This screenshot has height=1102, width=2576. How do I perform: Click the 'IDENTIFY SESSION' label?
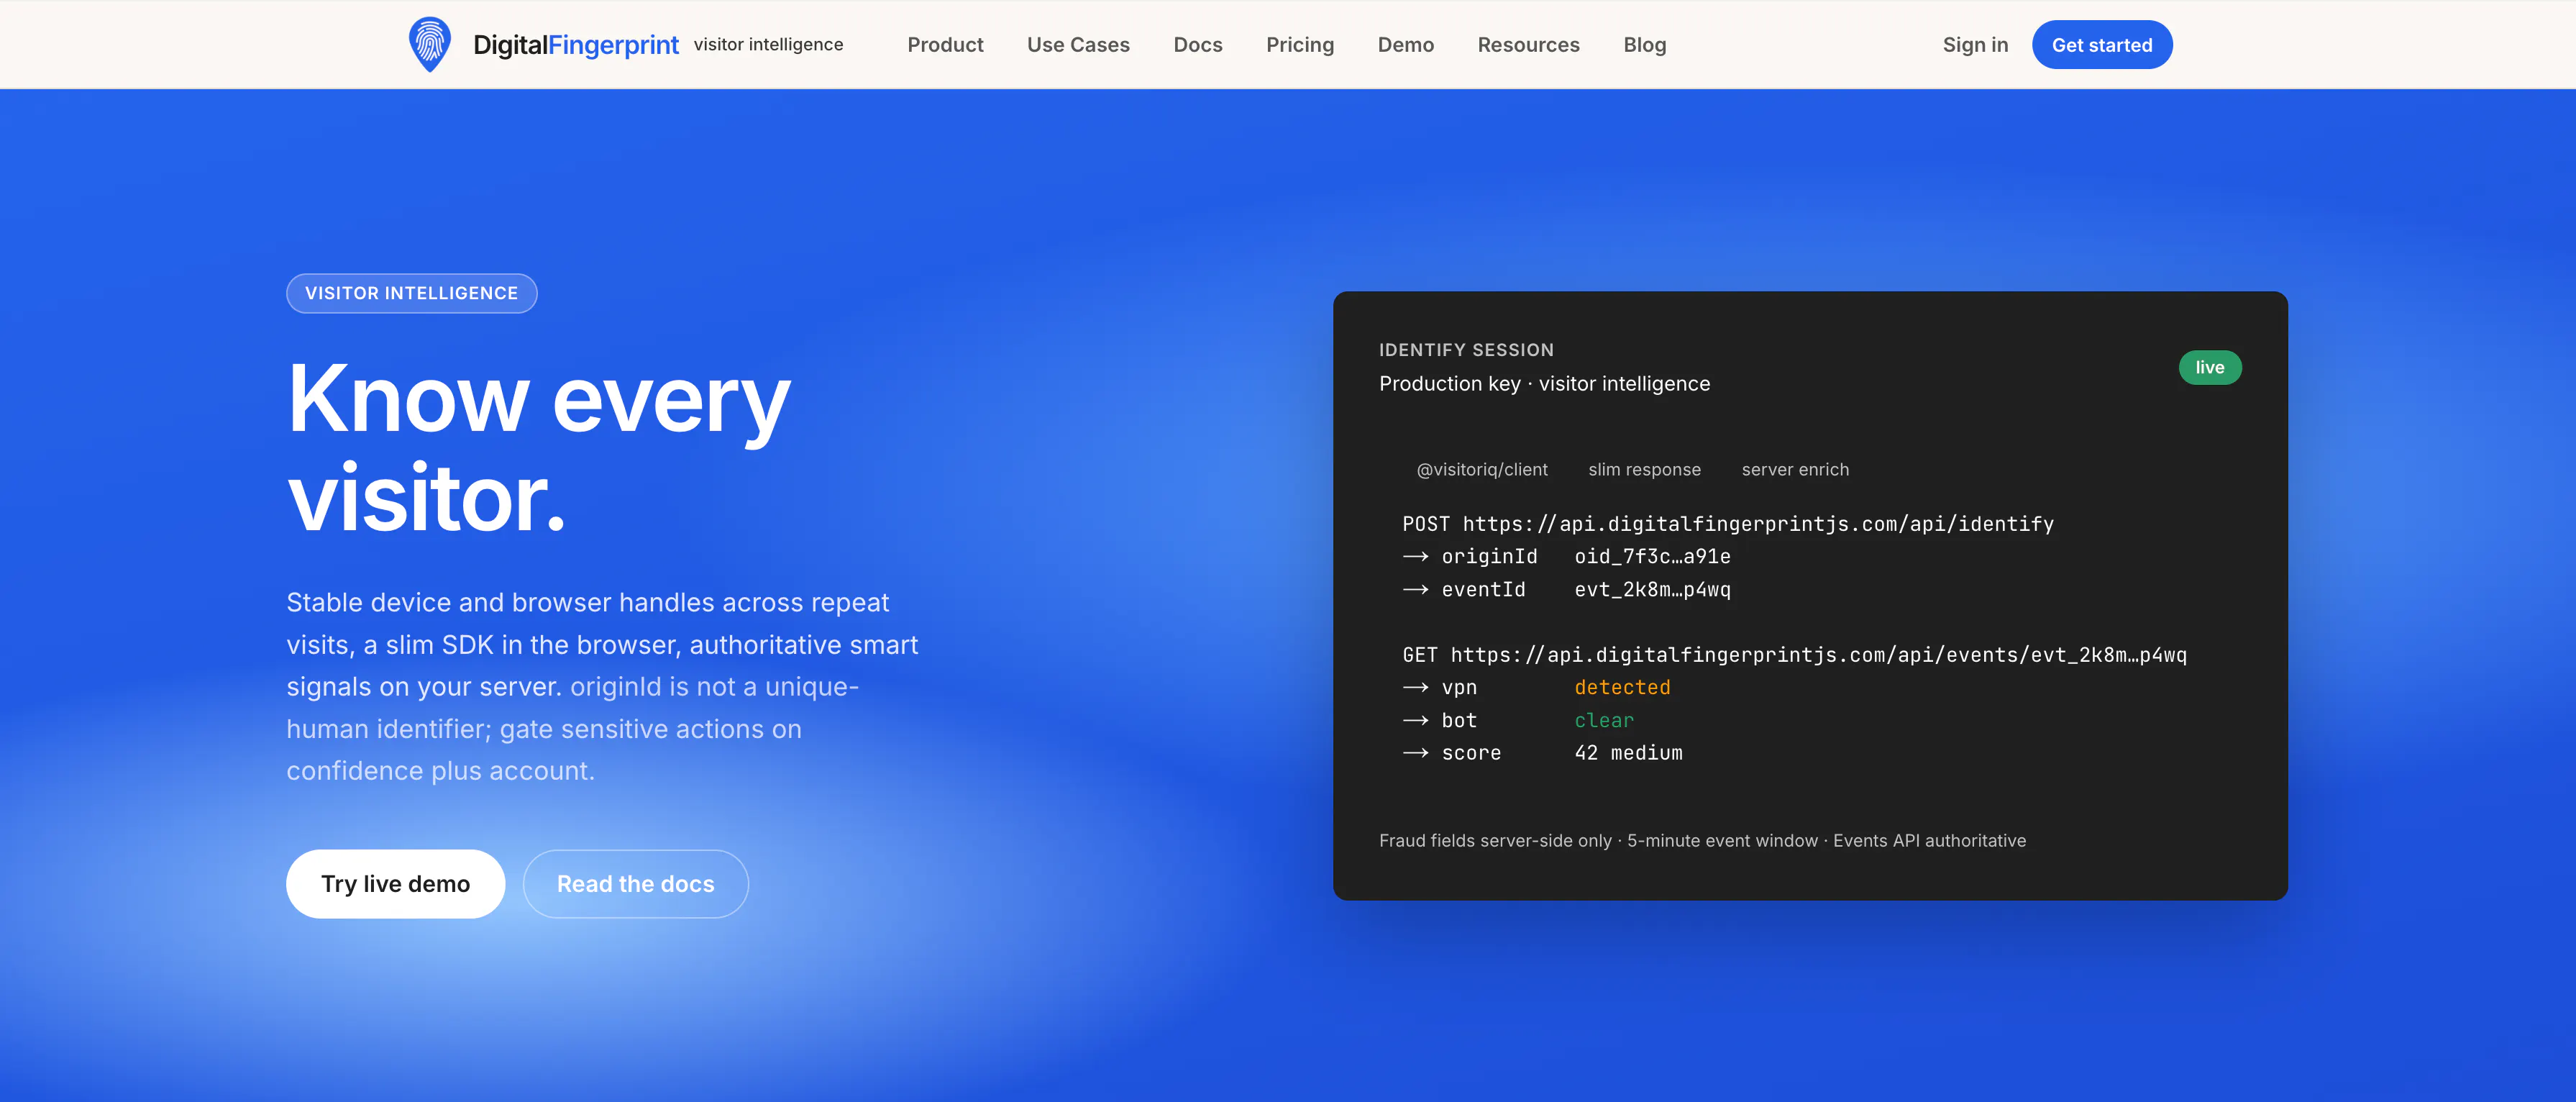(x=1466, y=350)
